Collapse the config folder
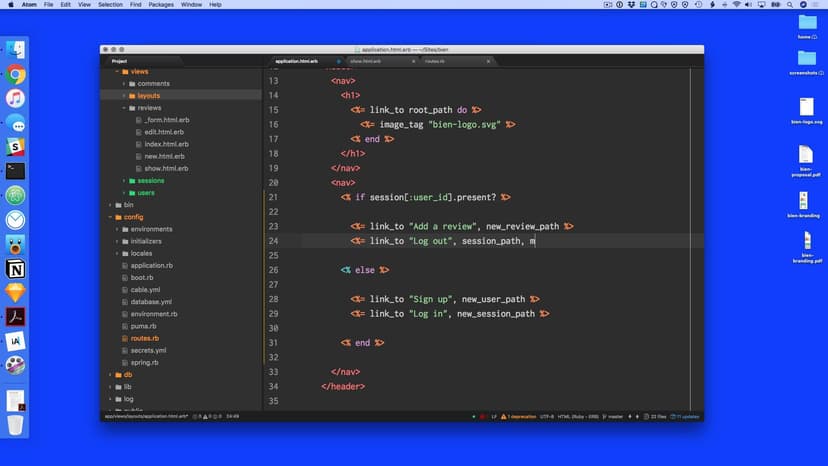 pos(110,217)
